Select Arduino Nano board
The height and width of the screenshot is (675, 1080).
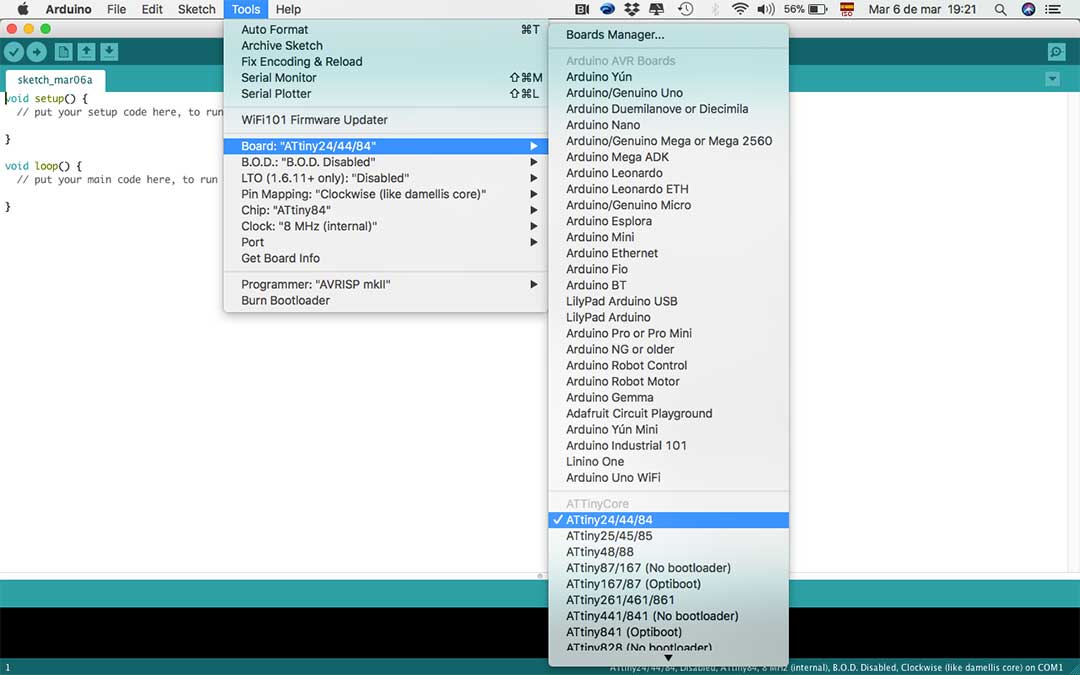tap(669, 125)
